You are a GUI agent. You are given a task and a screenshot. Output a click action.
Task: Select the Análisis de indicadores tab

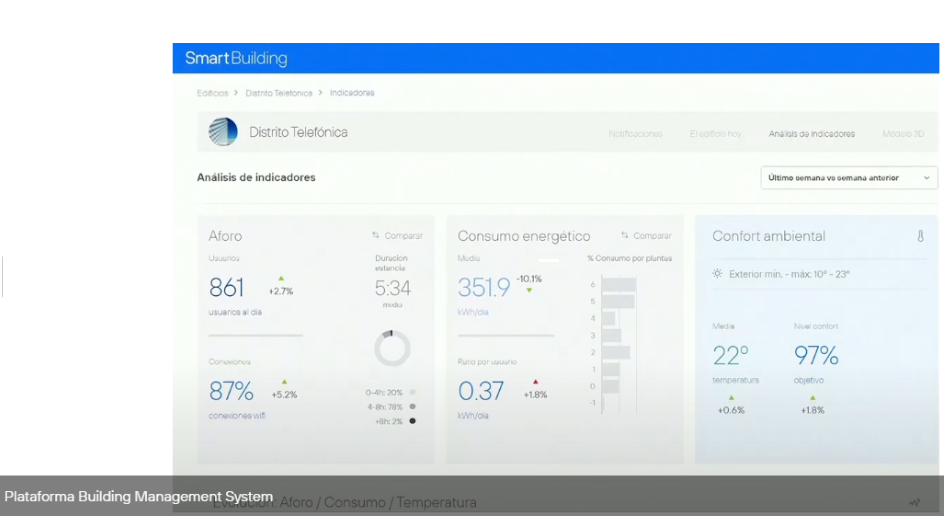812,134
